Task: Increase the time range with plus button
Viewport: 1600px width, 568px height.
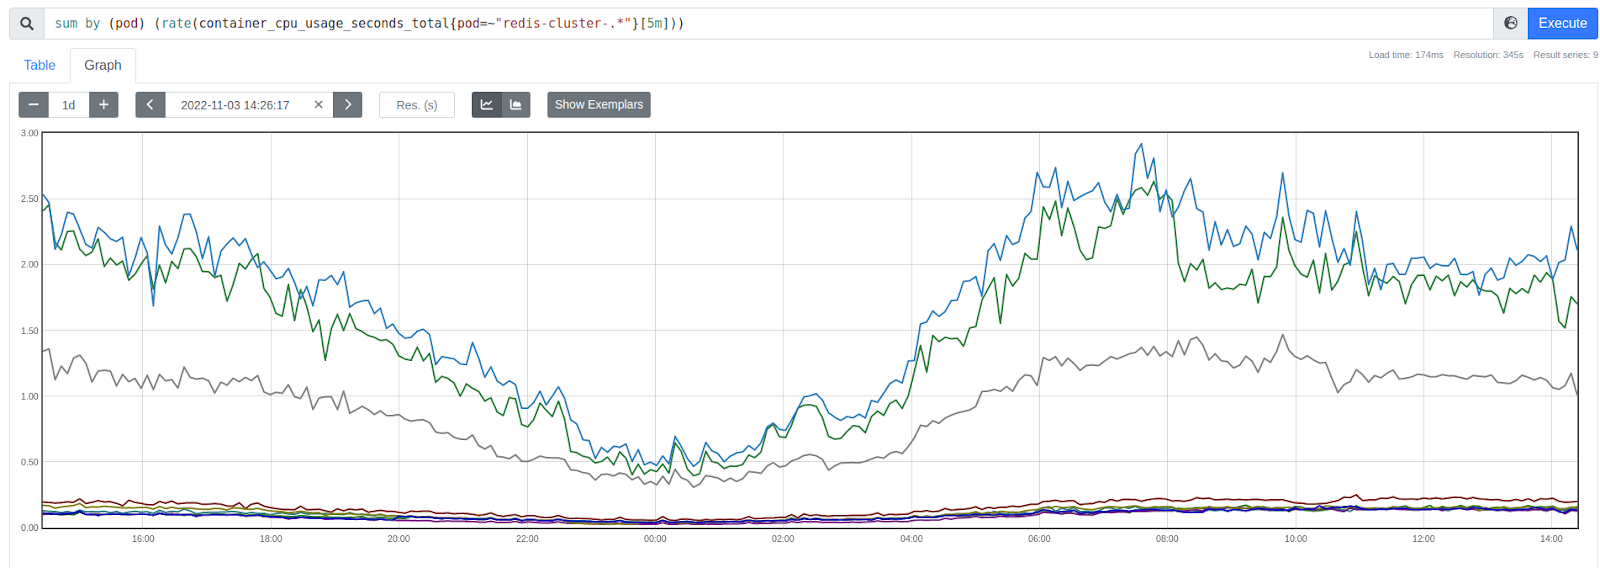Action: [x=103, y=105]
